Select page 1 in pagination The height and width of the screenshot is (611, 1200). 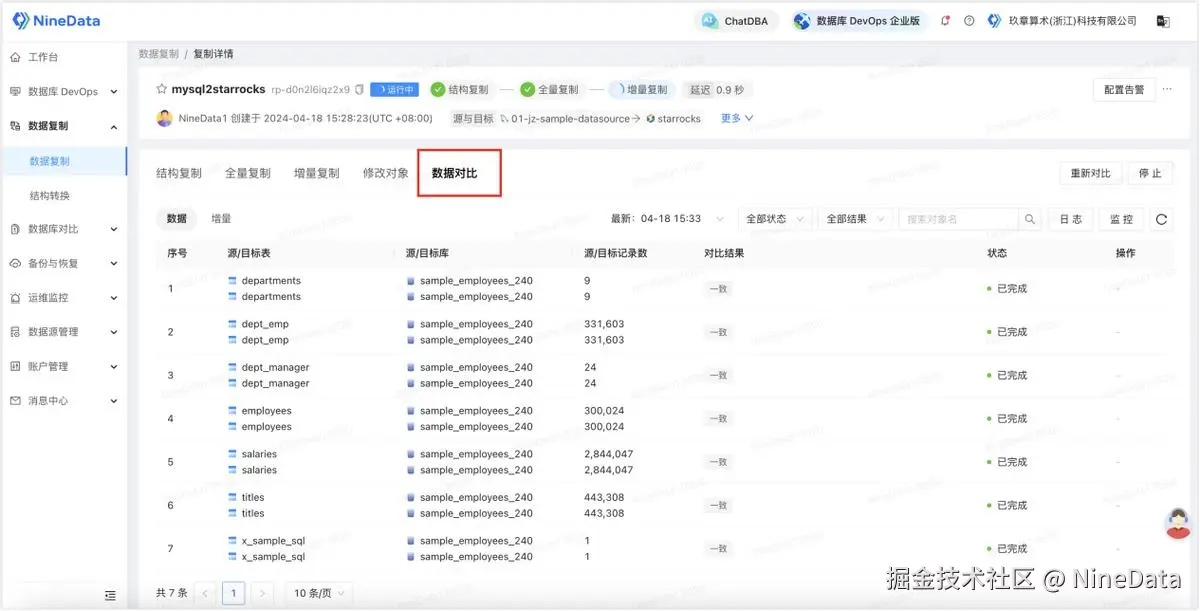point(233,593)
